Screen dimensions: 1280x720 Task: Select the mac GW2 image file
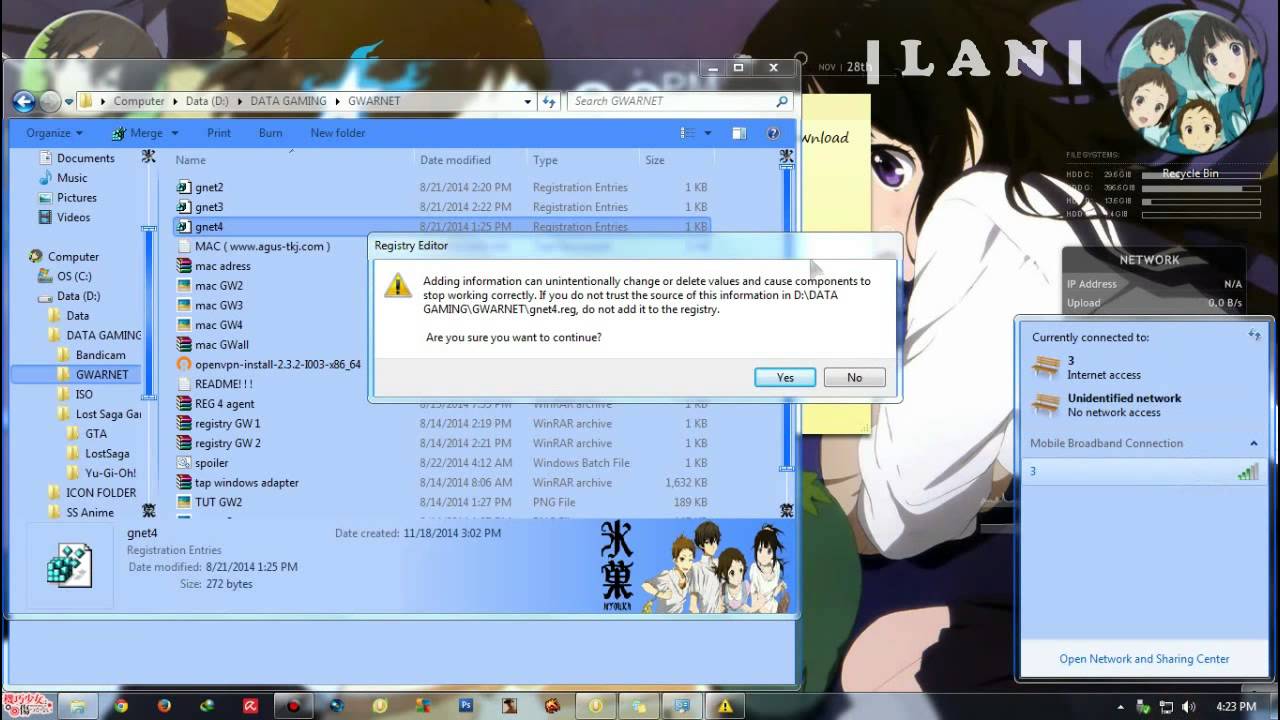[218, 286]
